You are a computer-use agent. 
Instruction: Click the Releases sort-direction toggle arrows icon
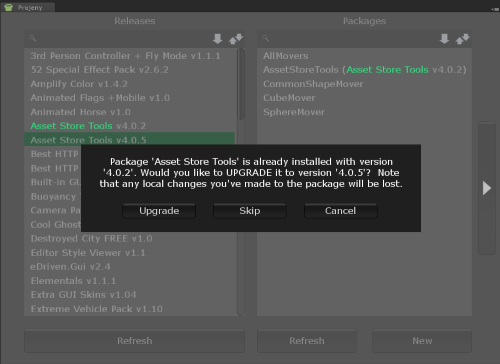tap(236, 39)
